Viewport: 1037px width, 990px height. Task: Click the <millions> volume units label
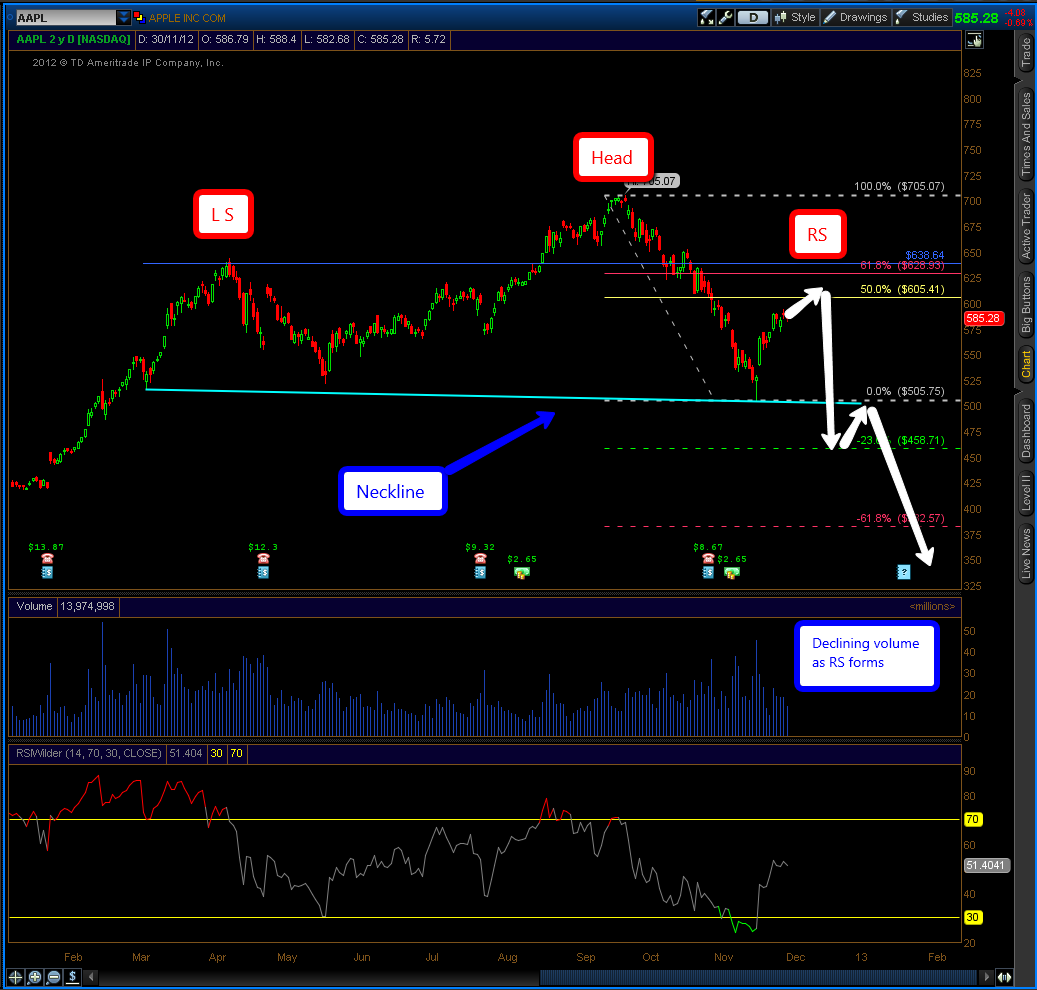(932, 606)
